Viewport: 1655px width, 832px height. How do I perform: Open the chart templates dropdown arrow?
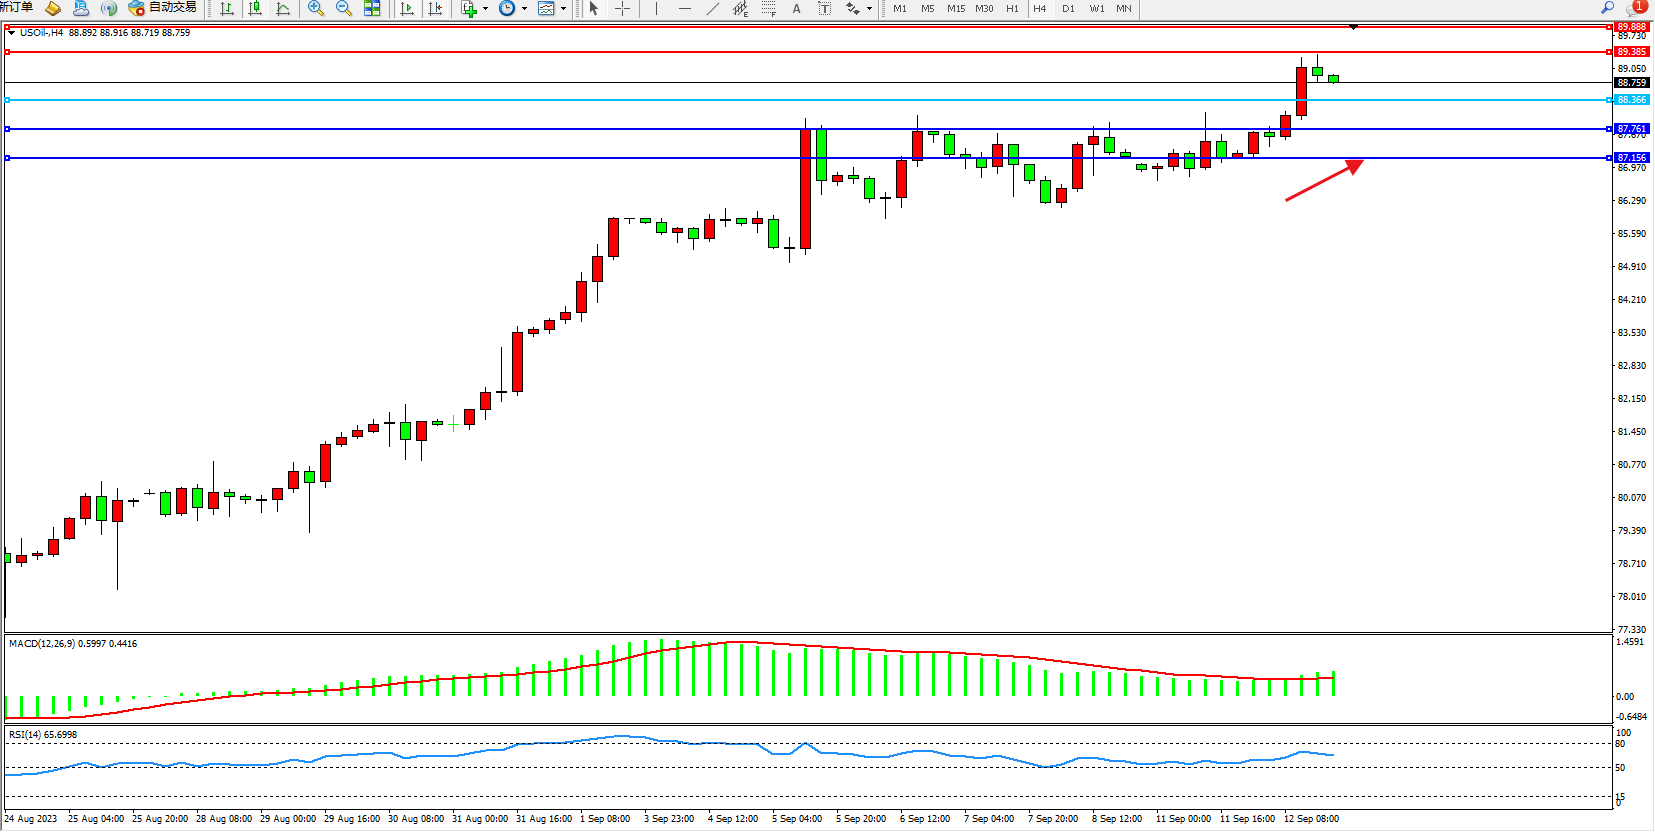pyautogui.click(x=563, y=9)
